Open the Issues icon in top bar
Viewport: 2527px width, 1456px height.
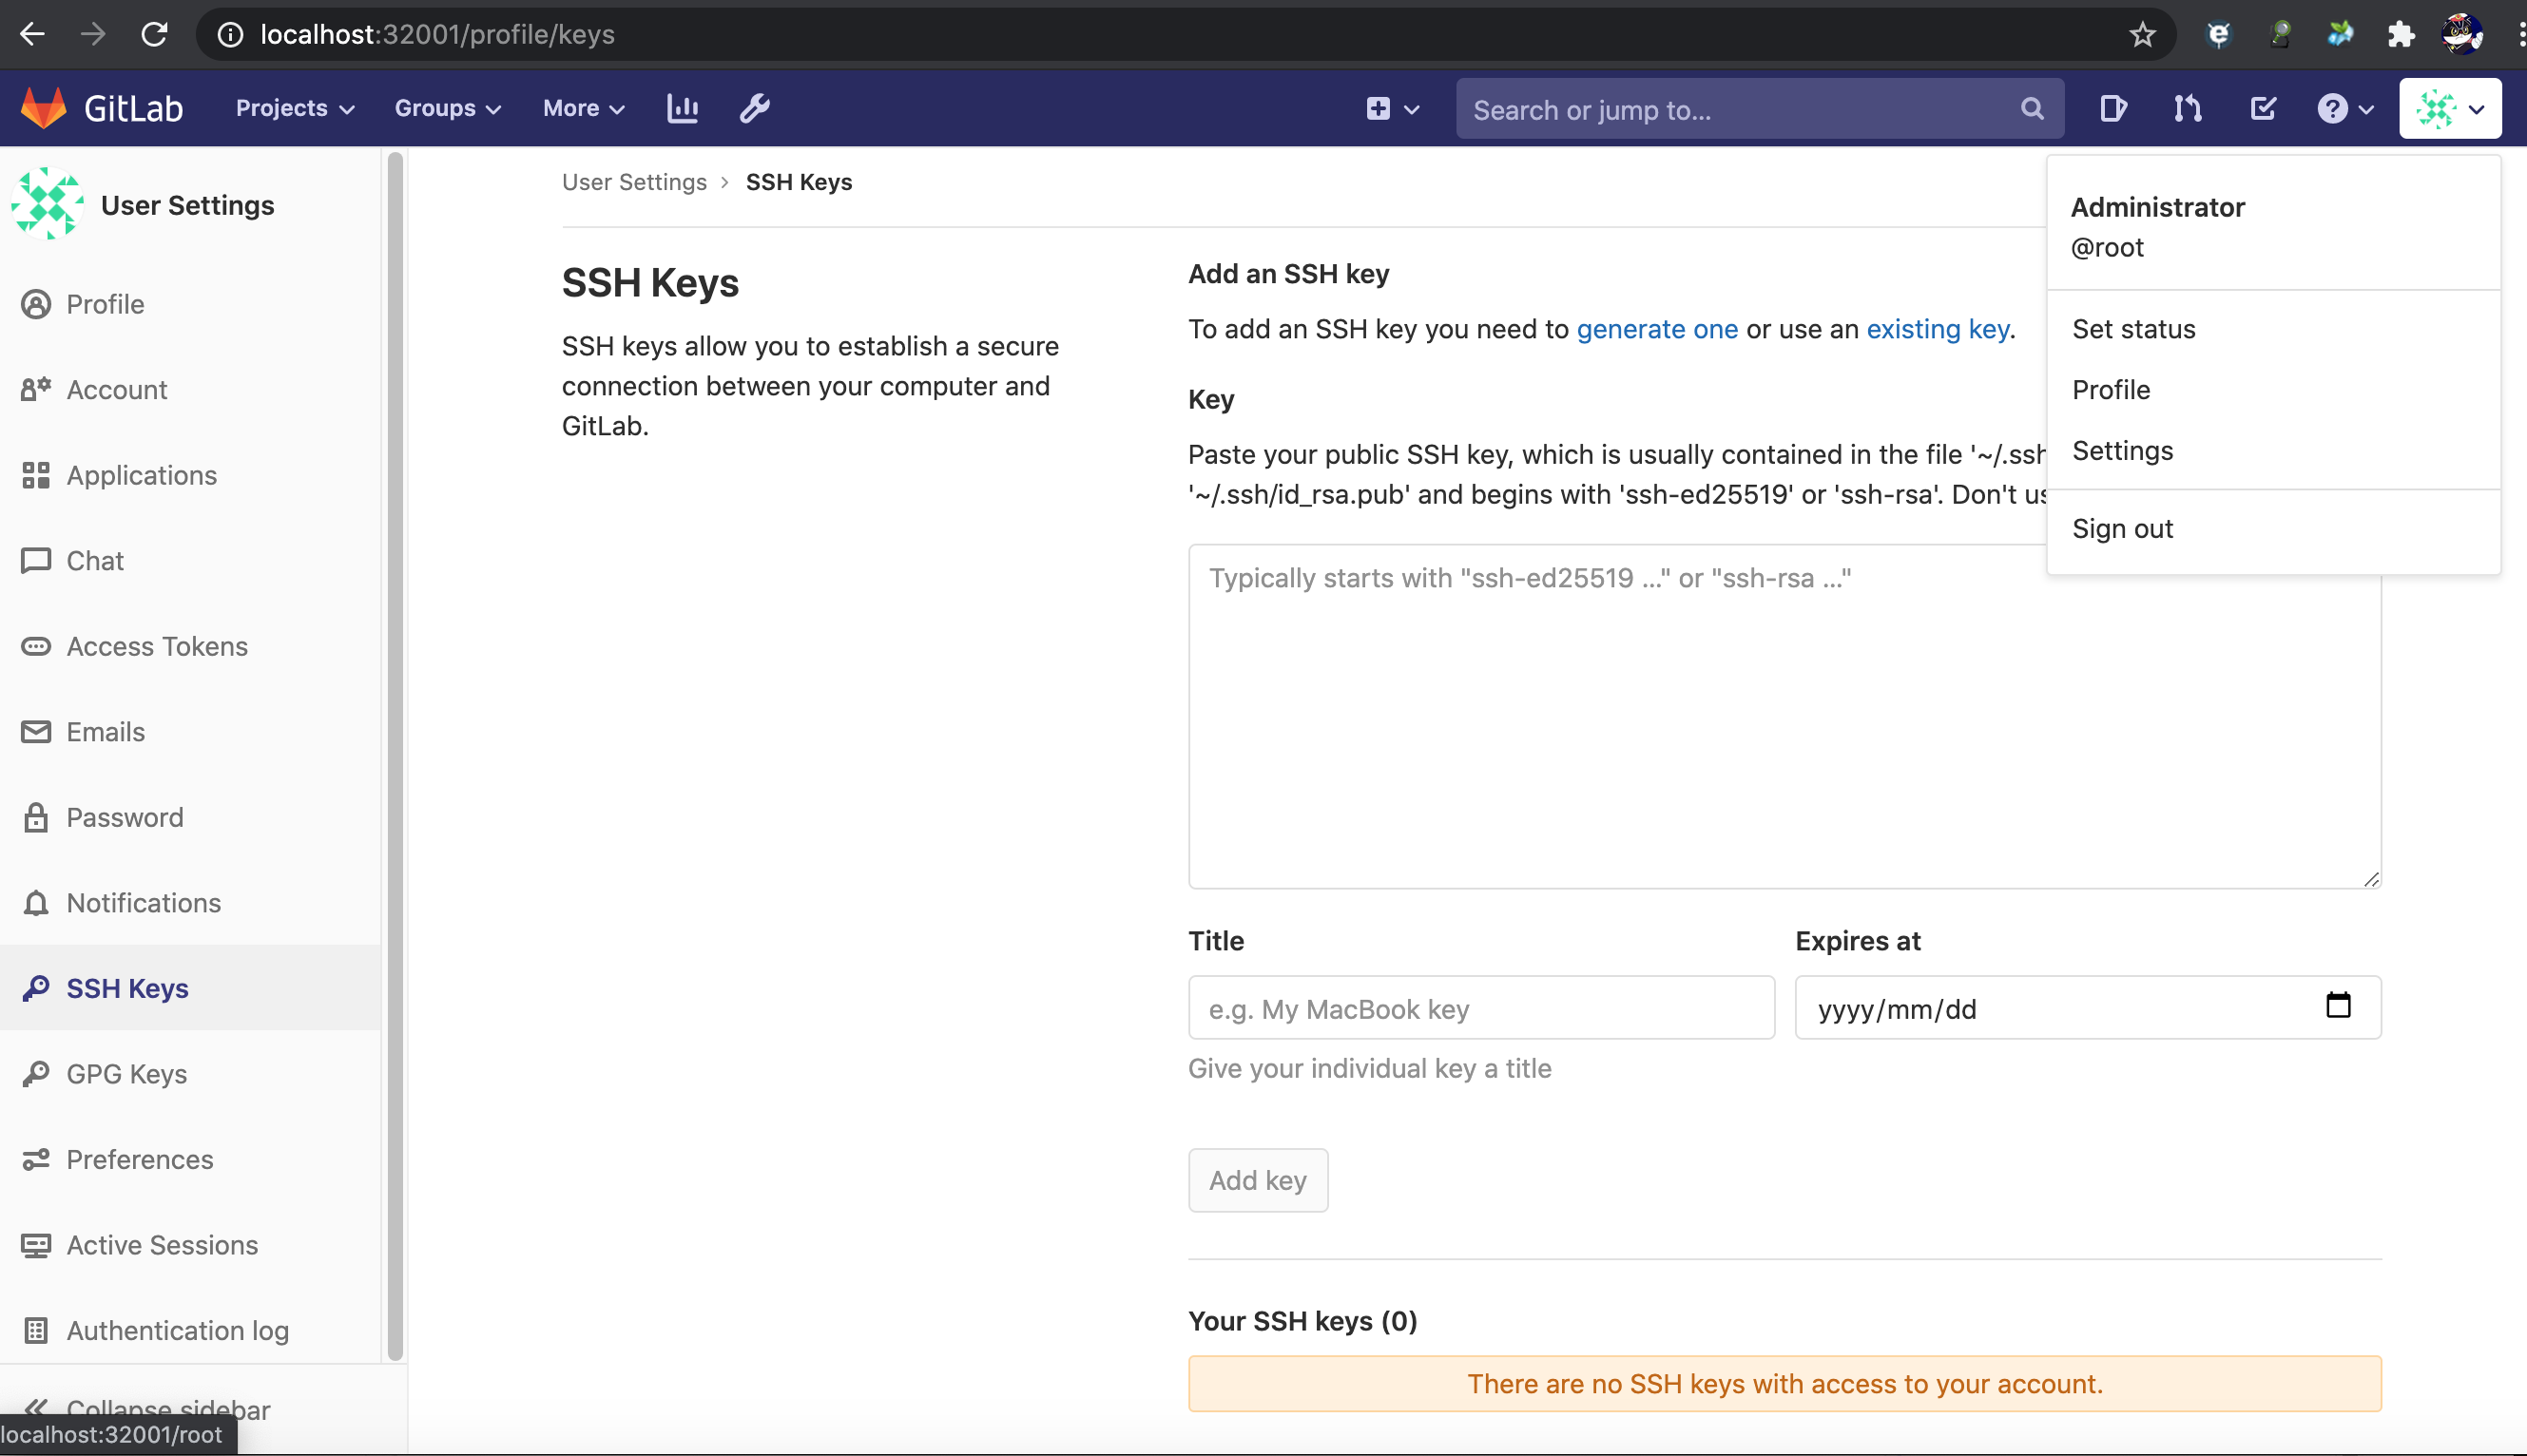(2112, 108)
